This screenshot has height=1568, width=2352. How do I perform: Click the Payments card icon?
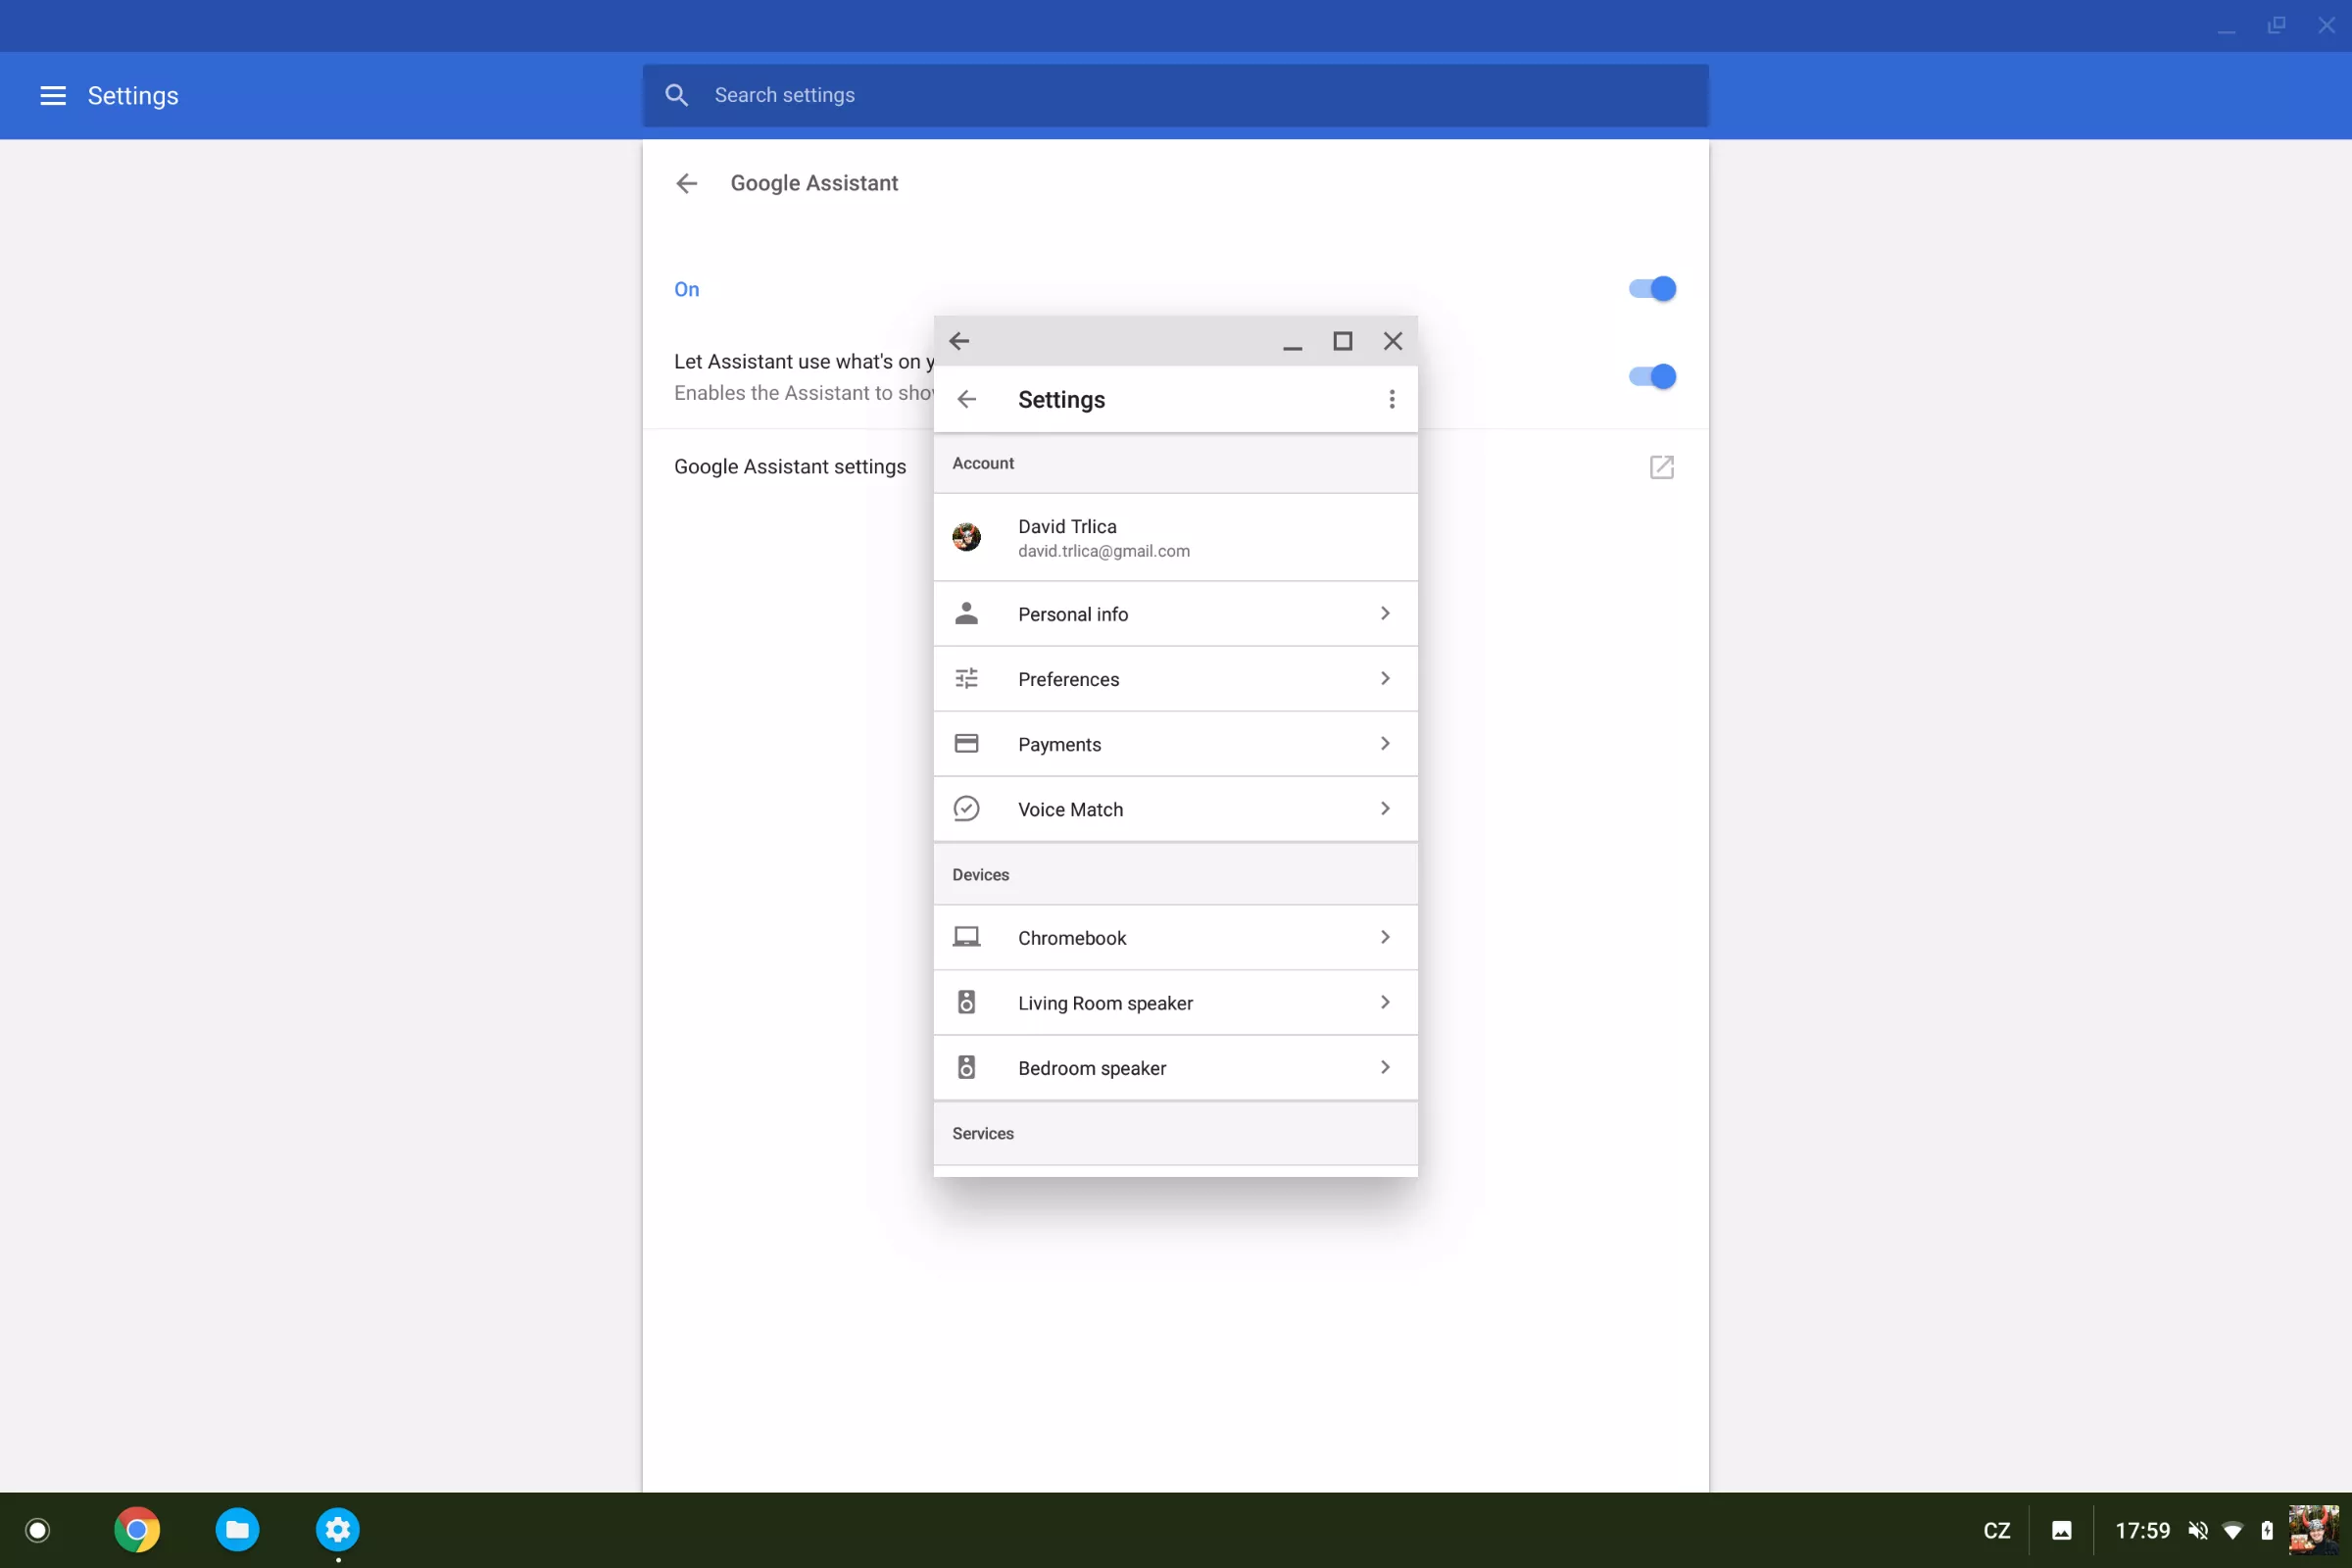(x=966, y=743)
